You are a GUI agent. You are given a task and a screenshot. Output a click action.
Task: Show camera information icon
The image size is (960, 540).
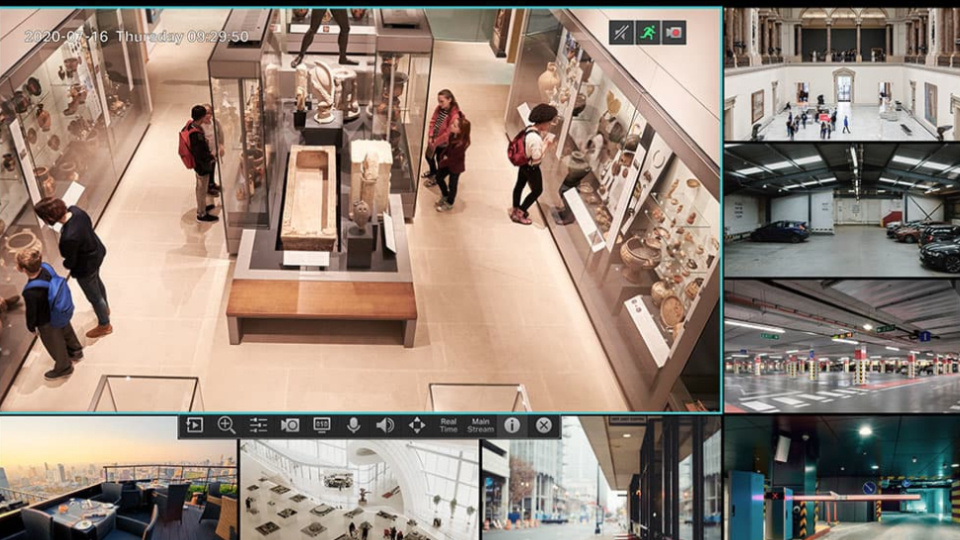pyautogui.click(x=512, y=425)
